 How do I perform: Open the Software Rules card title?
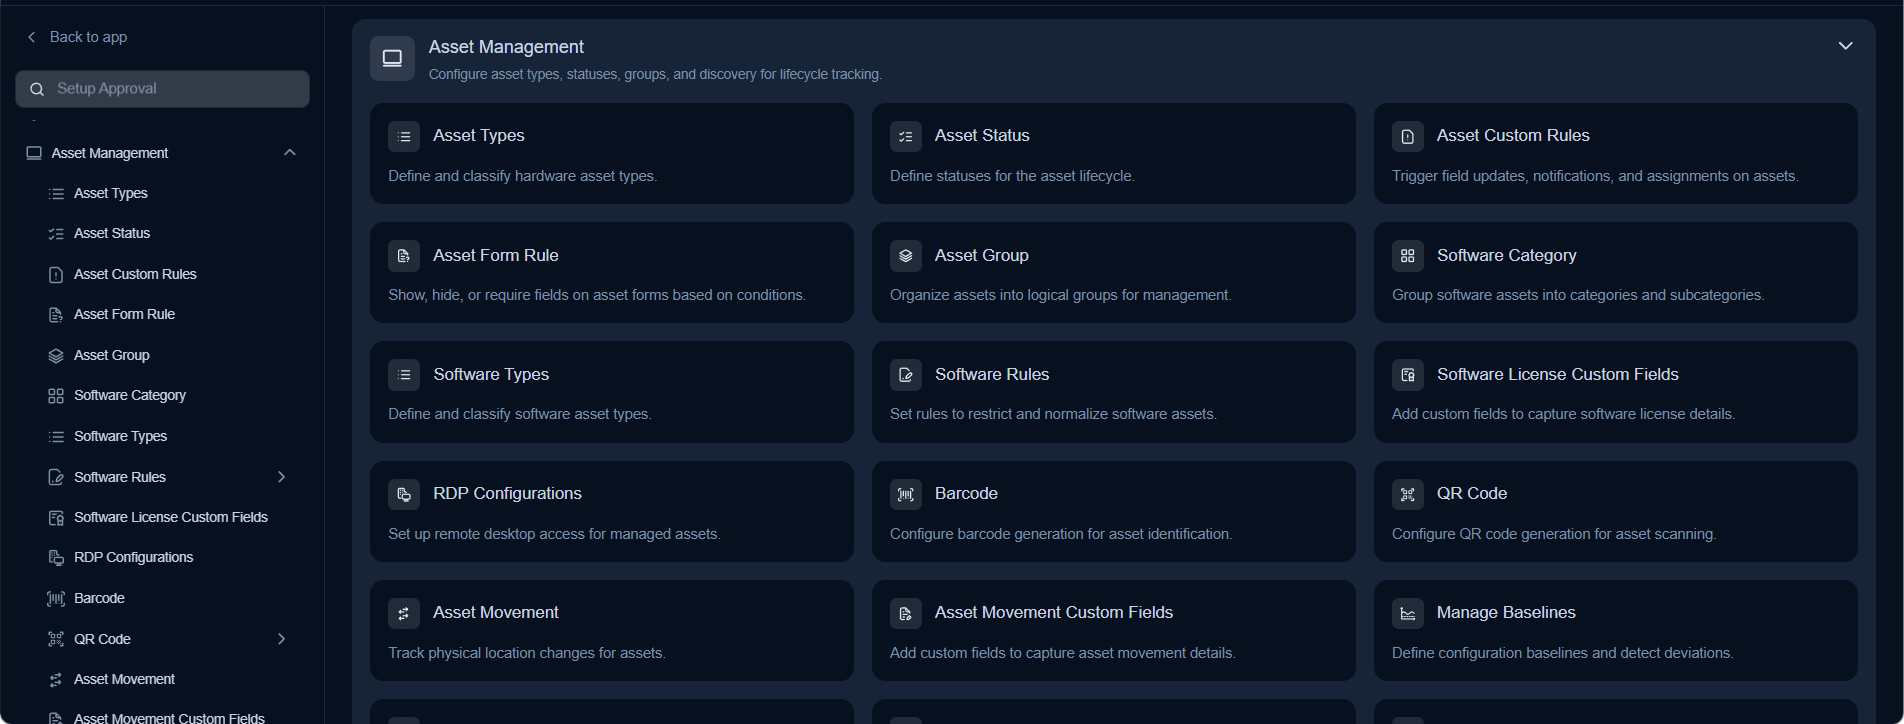pyautogui.click(x=992, y=374)
